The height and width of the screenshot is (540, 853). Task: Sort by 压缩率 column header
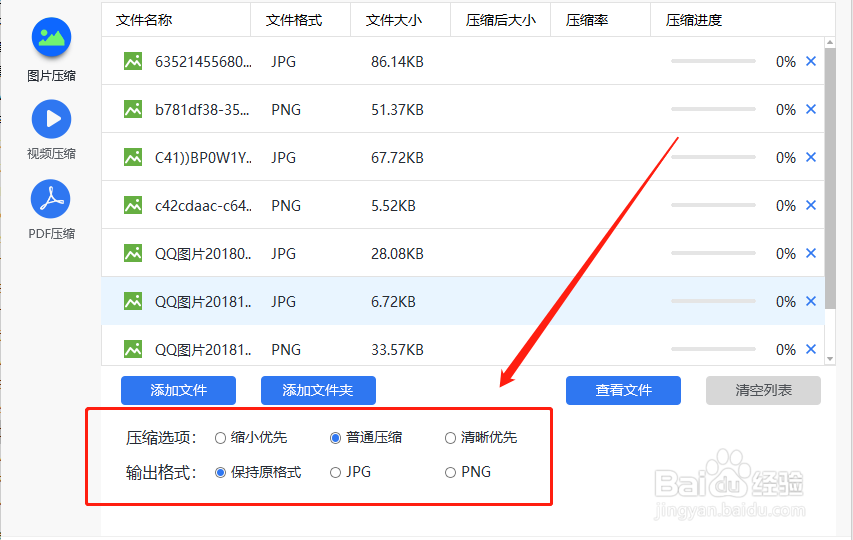[601, 20]
